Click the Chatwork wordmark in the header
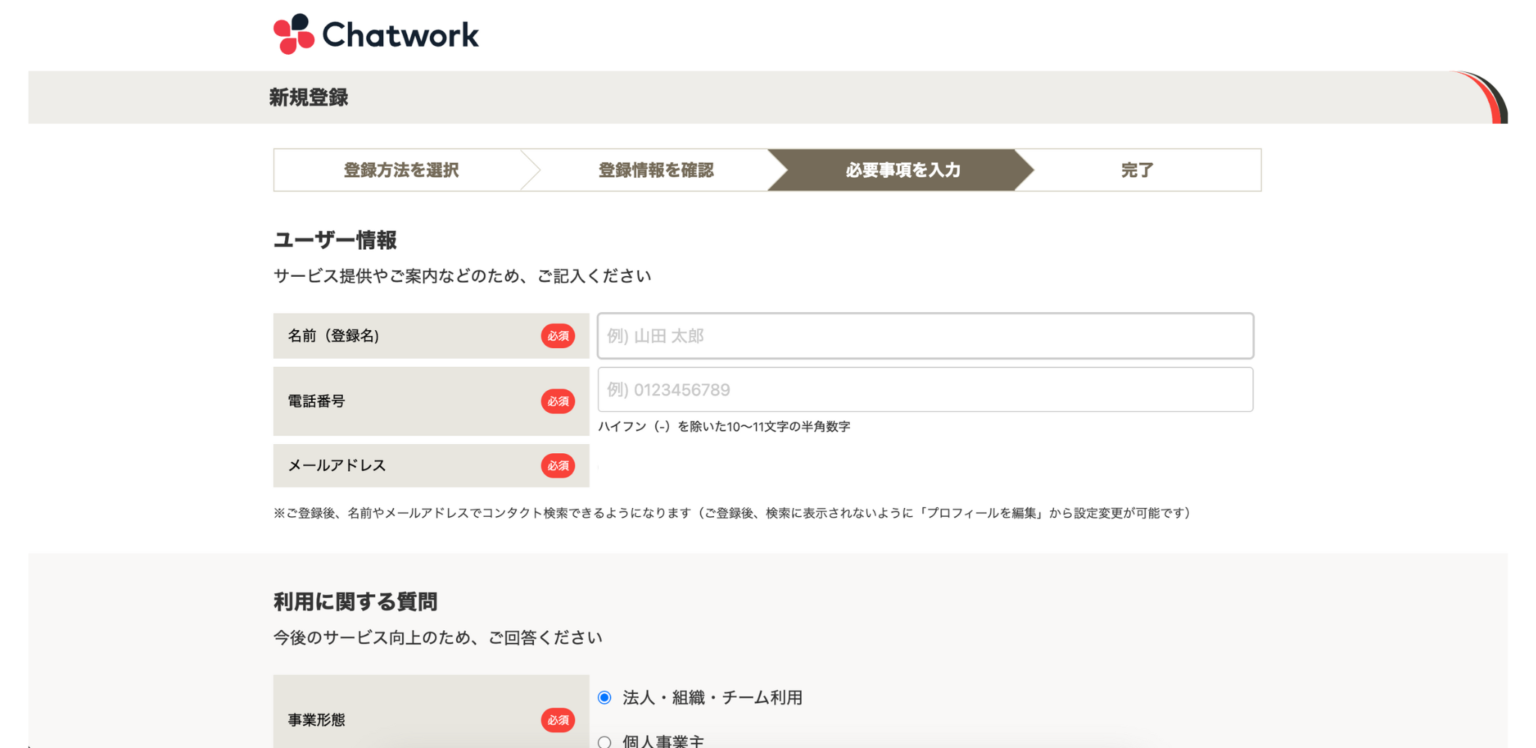This screenshot has height=748, width=1536. [x=399, y=33]
